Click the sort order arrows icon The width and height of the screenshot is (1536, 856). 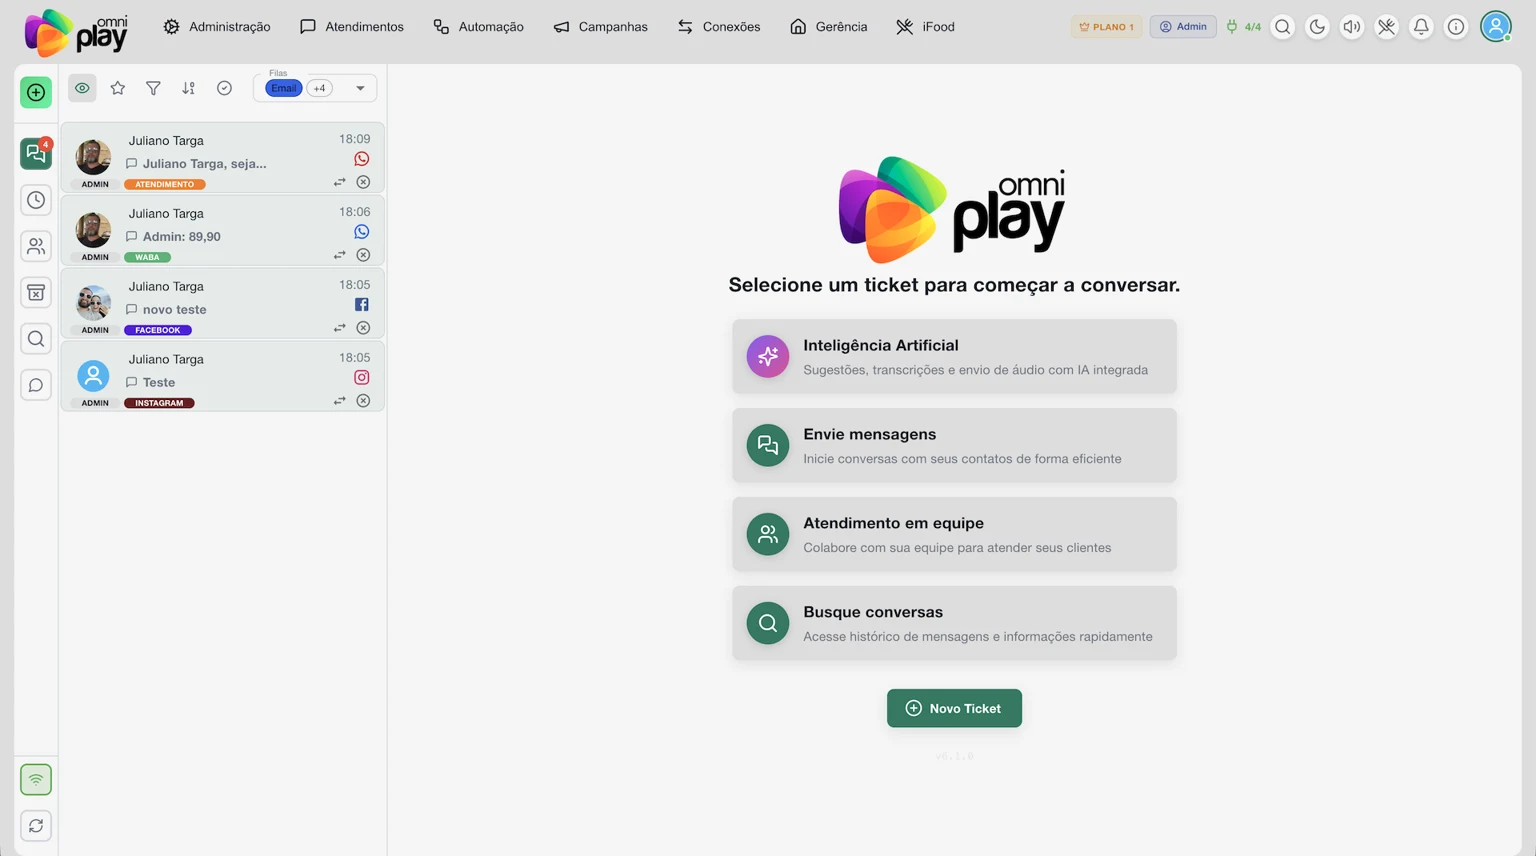click(189, 88)
